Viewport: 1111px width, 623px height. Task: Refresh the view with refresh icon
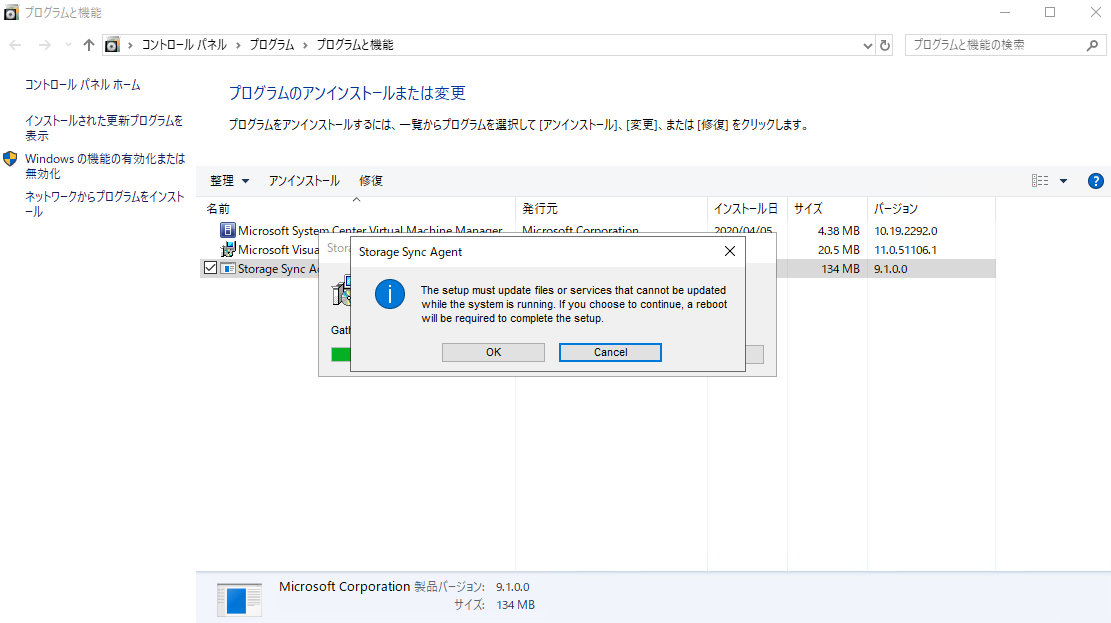pyautogui.click(x=885, y=45)
